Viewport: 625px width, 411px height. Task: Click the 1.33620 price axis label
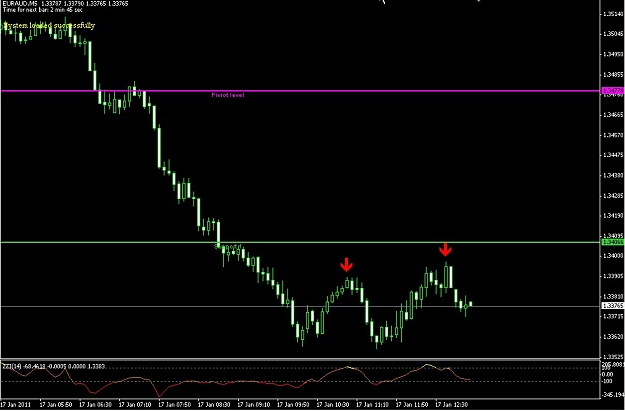[x=613, y=337]
